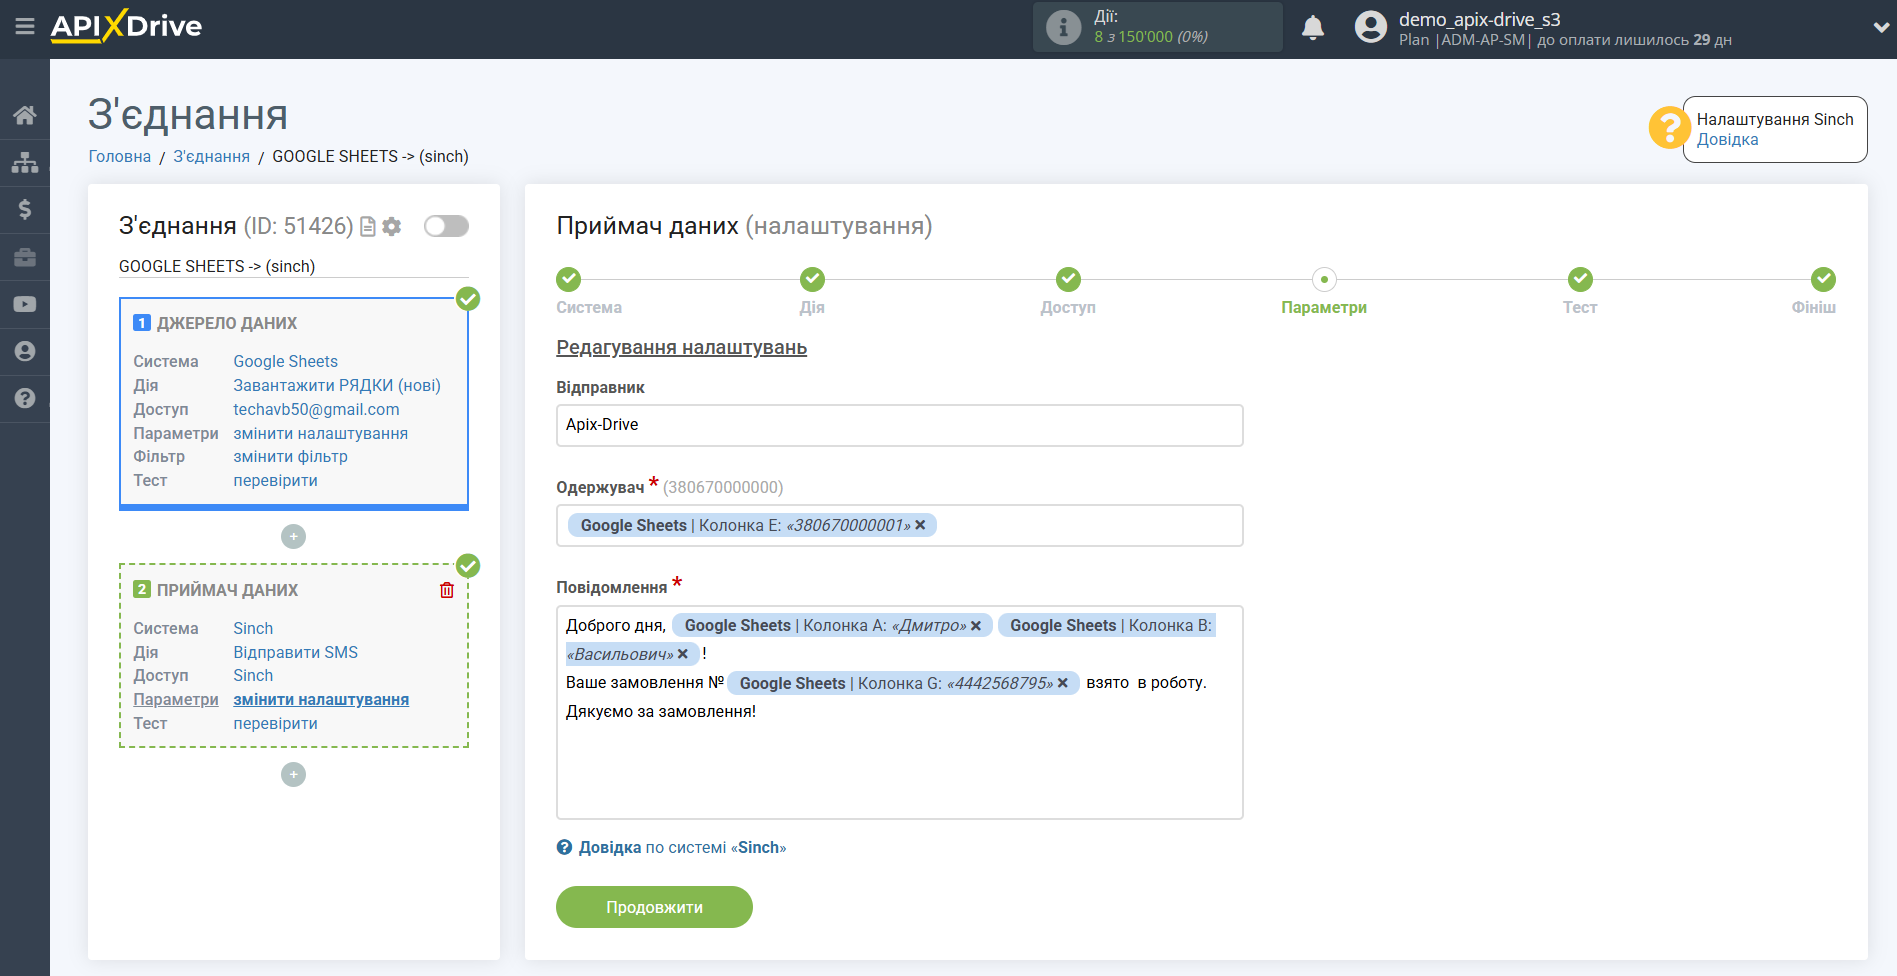Open the user profile sidebar icon
The image size is (1897, 976).
25,351
